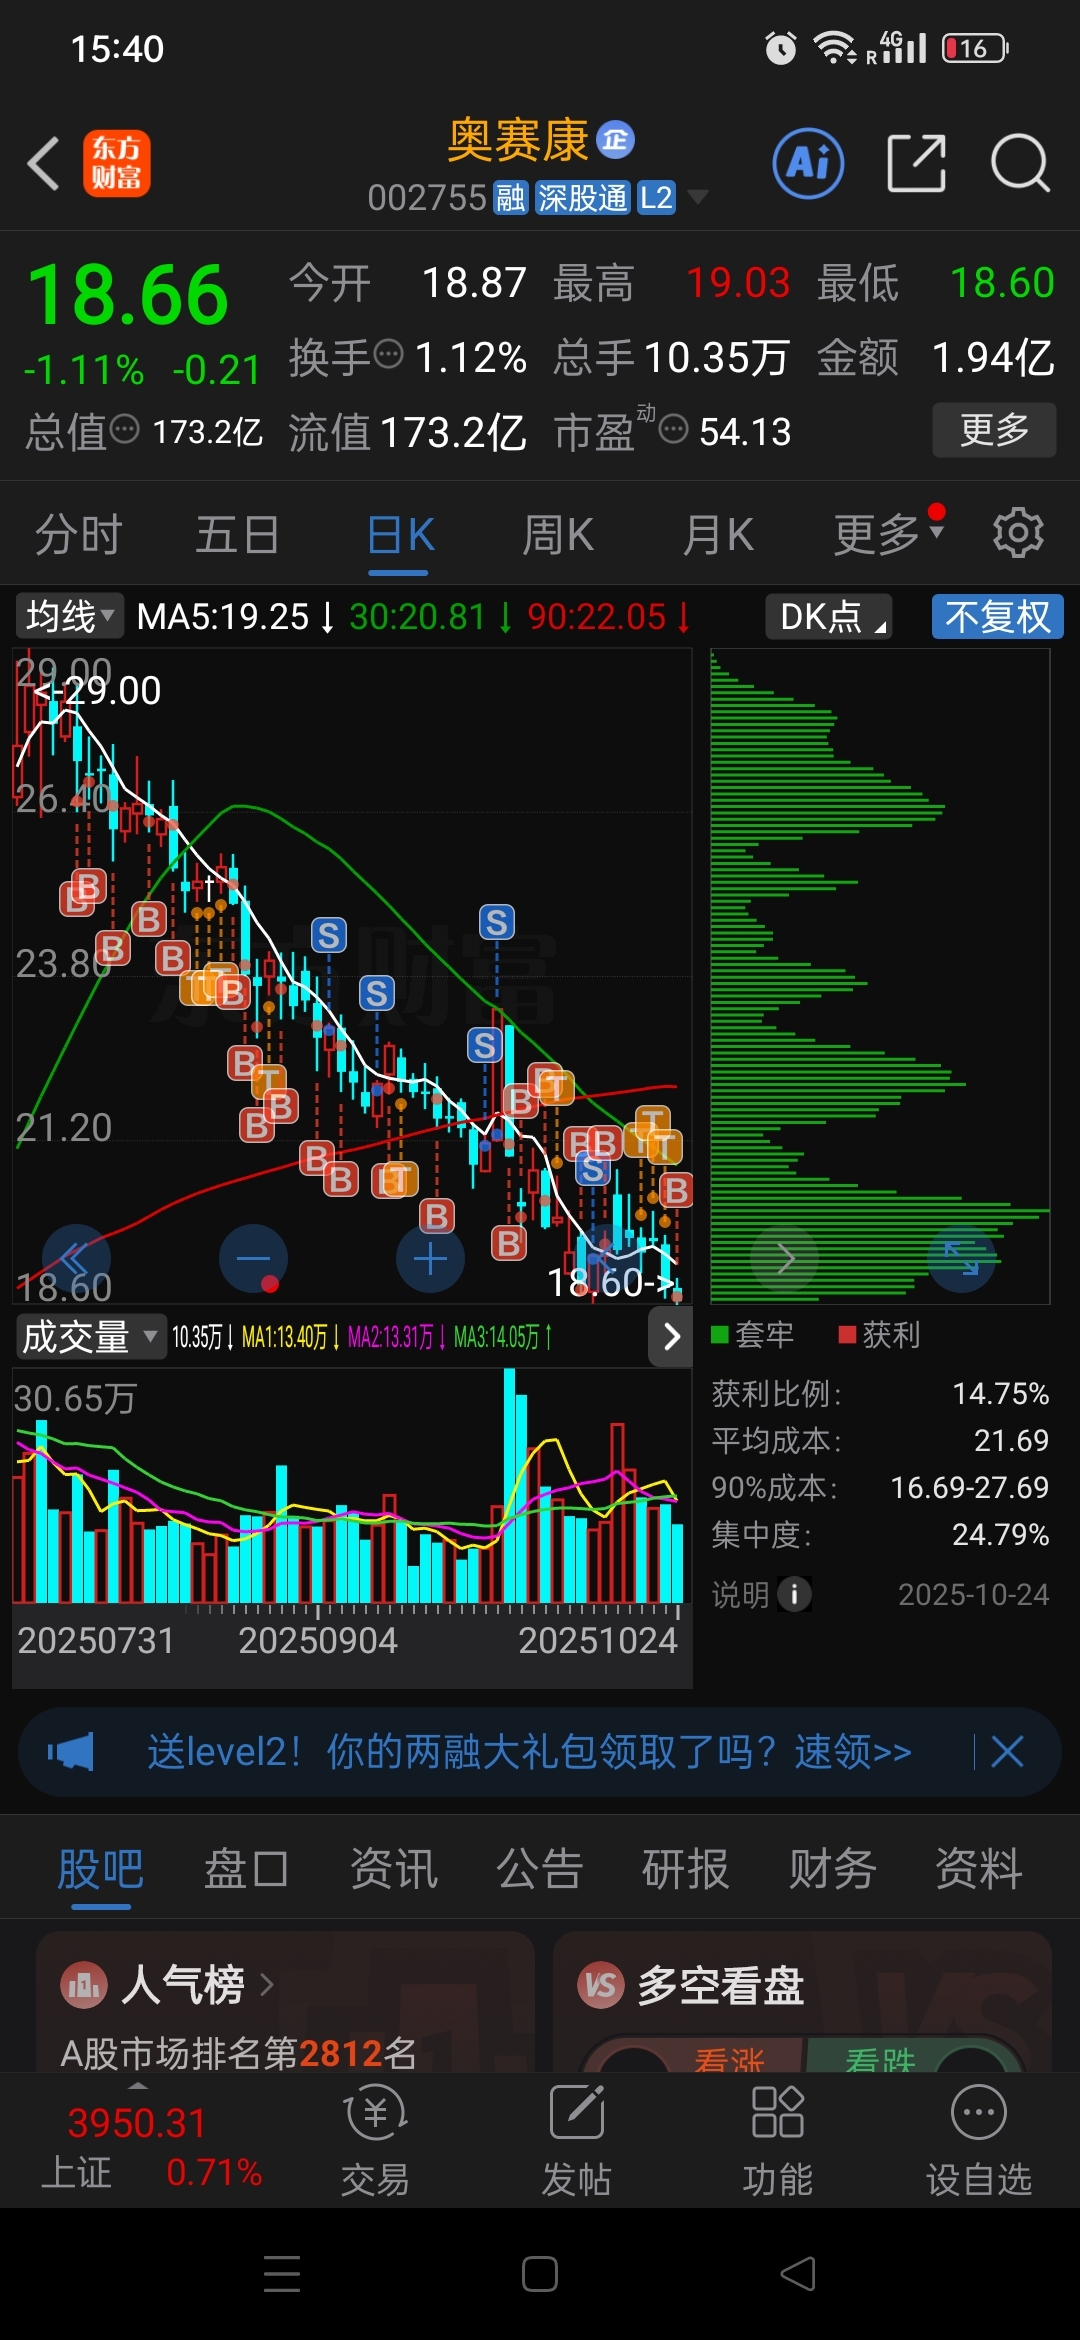Open 均线 indicator dropdown
Image resolution: width=1080 pixels, height=2340 pixels.
click(x=69, y=616)
